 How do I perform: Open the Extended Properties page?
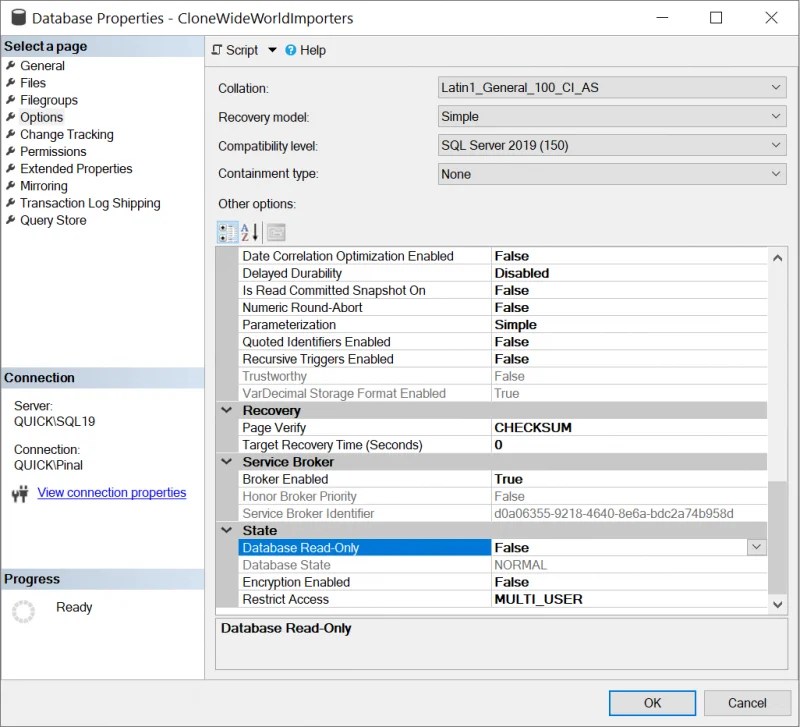click(x=76, y=168)
